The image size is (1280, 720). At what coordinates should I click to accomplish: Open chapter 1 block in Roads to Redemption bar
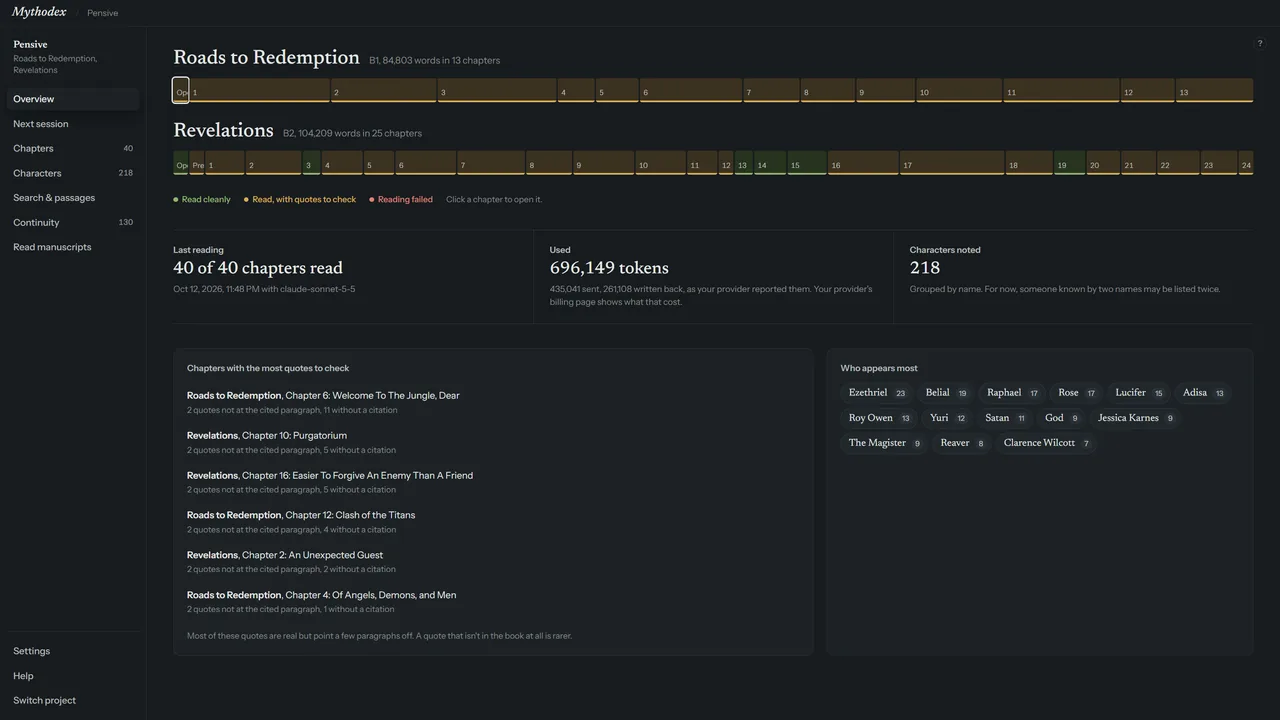[x=260, y=91]
